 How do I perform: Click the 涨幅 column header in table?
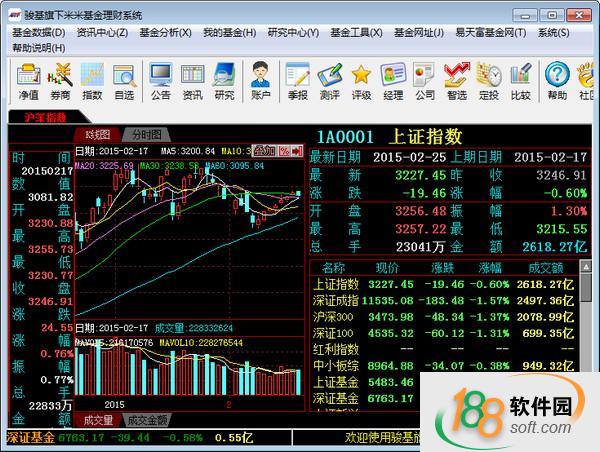coord(489,268)
